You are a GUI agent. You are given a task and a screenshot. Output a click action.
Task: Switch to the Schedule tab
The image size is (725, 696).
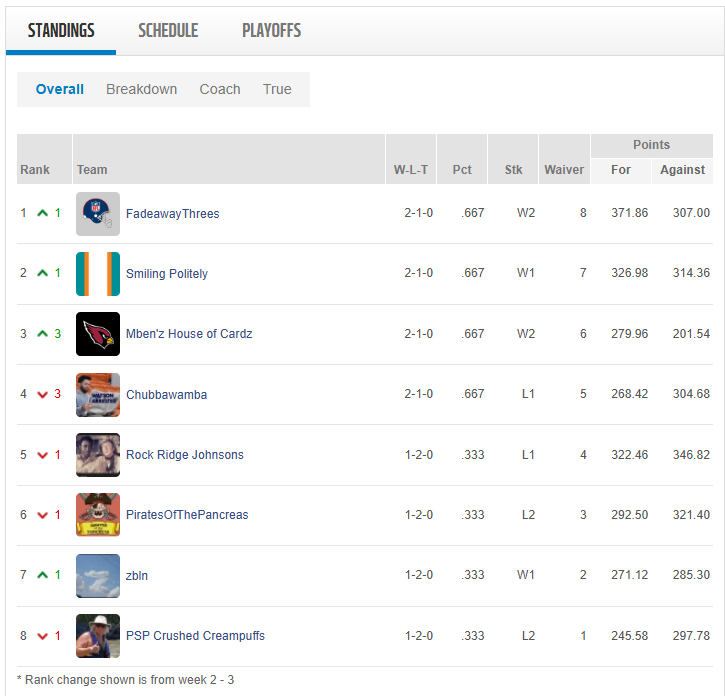click(x=168, y=31)
